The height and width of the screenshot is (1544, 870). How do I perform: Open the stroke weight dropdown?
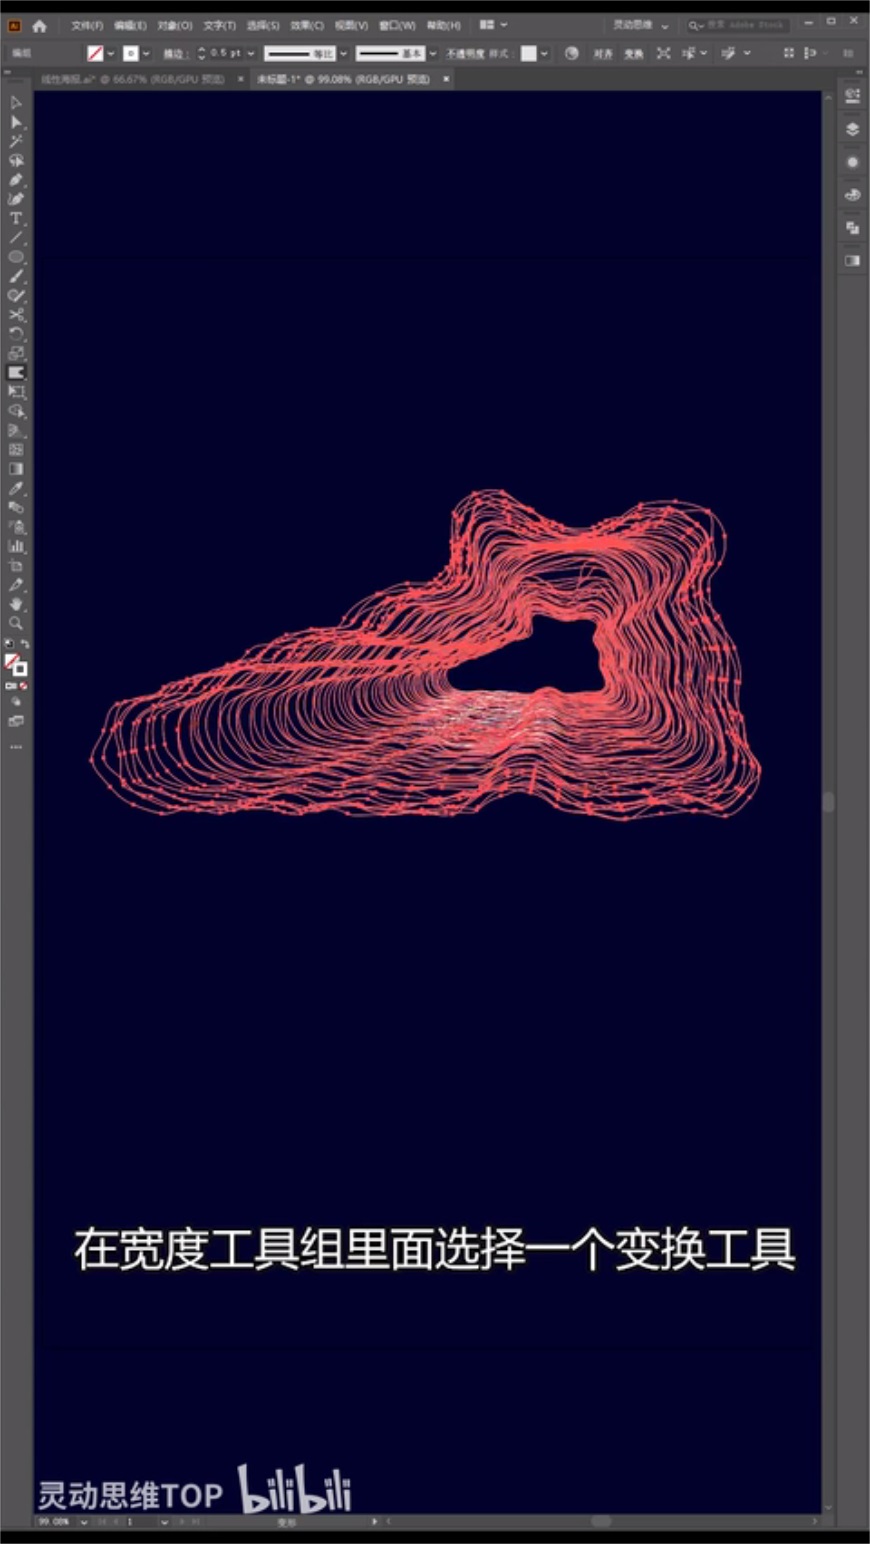(x=251, y=54)
